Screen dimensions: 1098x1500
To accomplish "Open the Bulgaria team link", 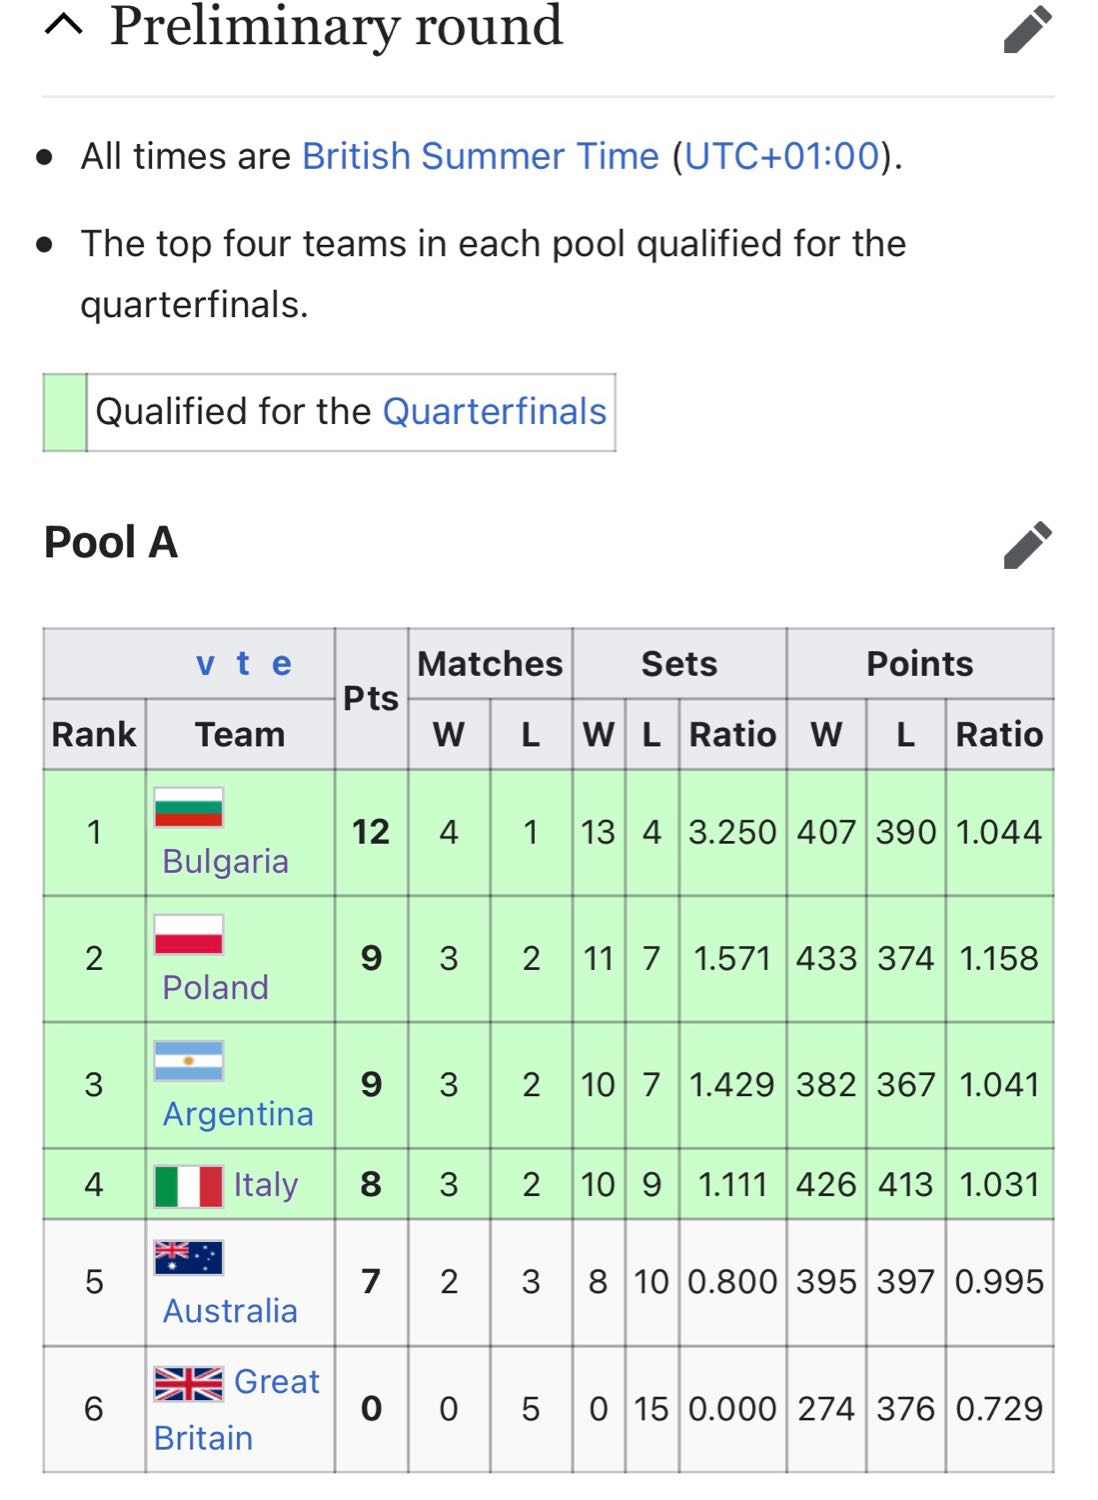I will [x=225, y=861].
